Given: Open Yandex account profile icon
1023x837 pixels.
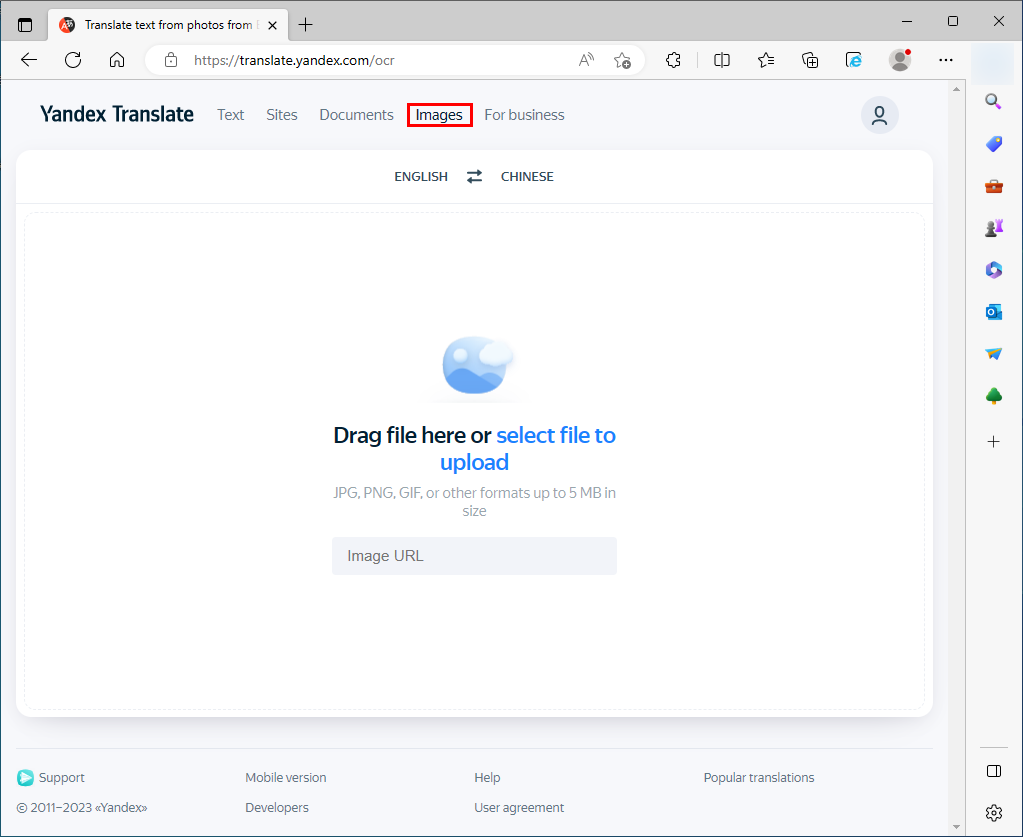Looking at the screenshot, I should pyautogui.click(x=879, y=115).
